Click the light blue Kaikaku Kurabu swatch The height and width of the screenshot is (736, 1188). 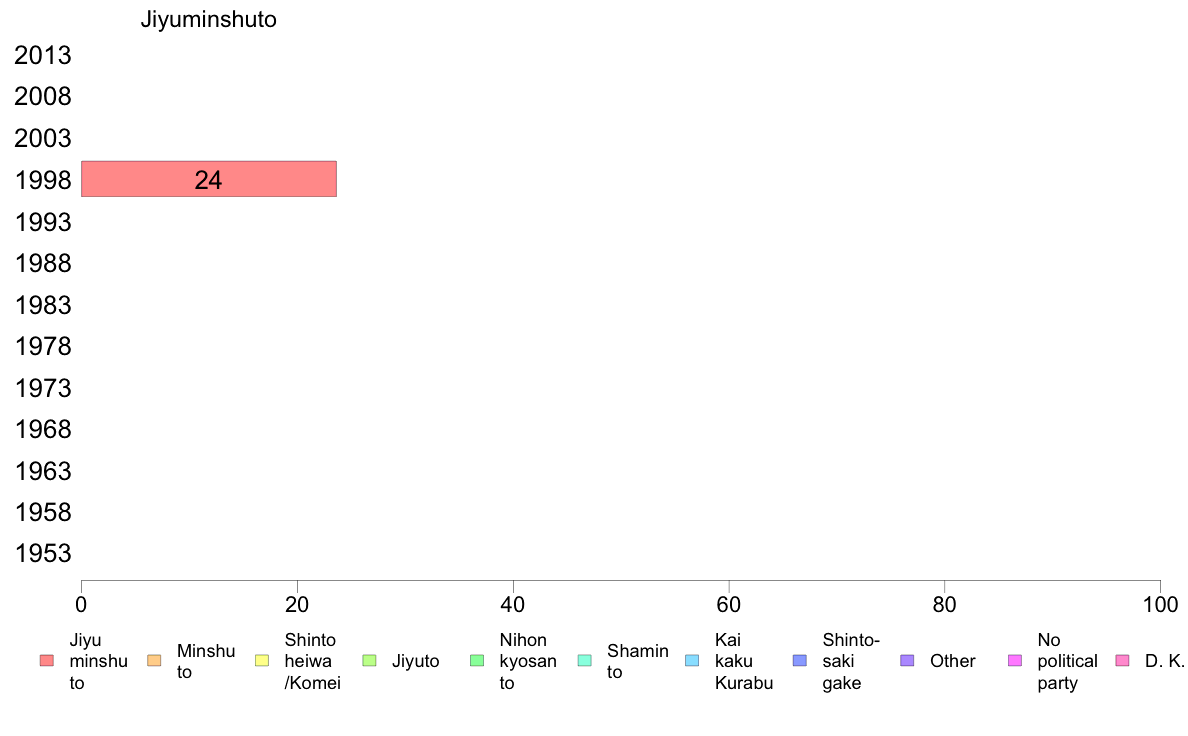coord(692,661)
